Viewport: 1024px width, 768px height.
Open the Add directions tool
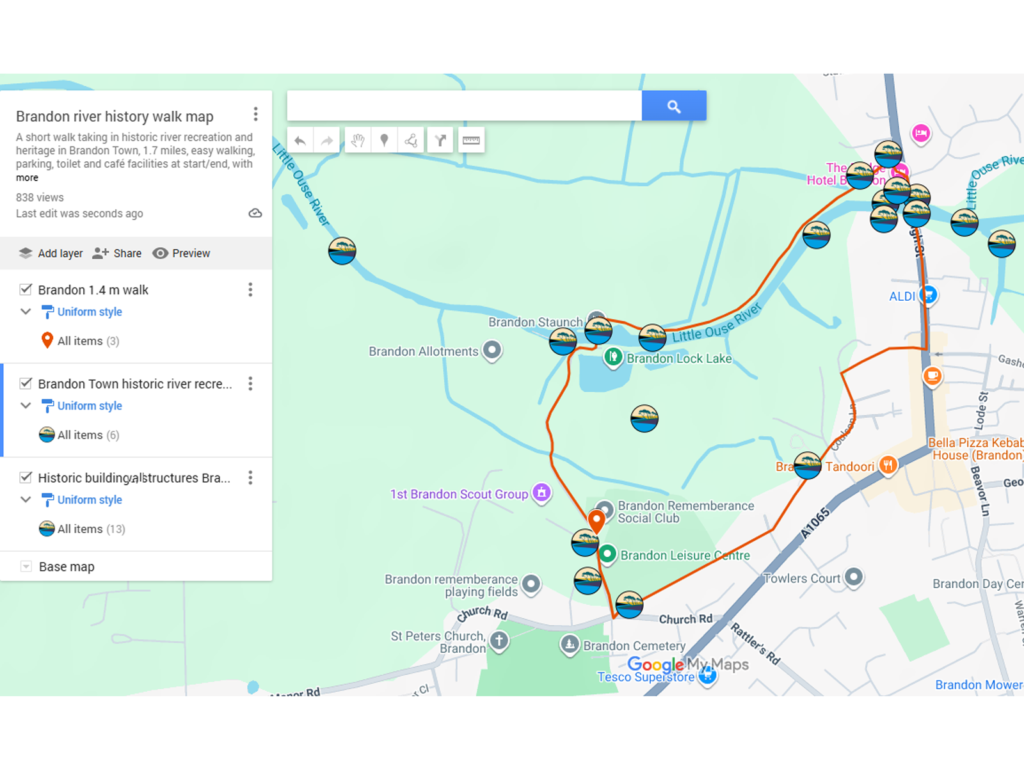[x=440, y=140]
